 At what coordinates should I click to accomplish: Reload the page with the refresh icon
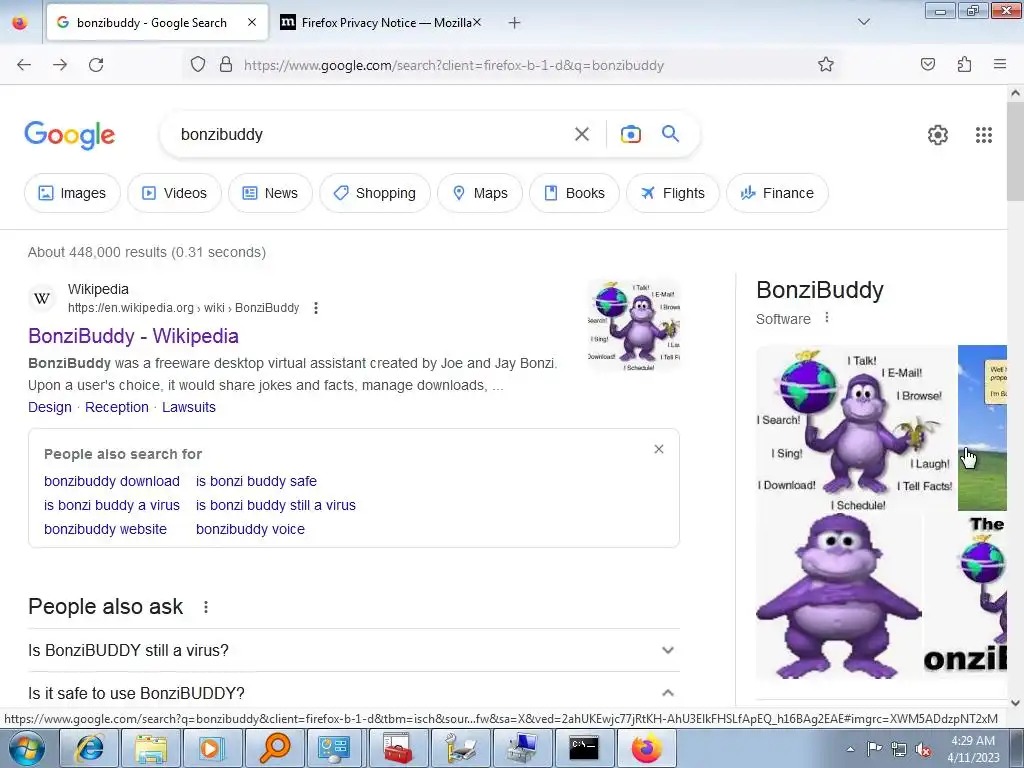tap(96, 65)
